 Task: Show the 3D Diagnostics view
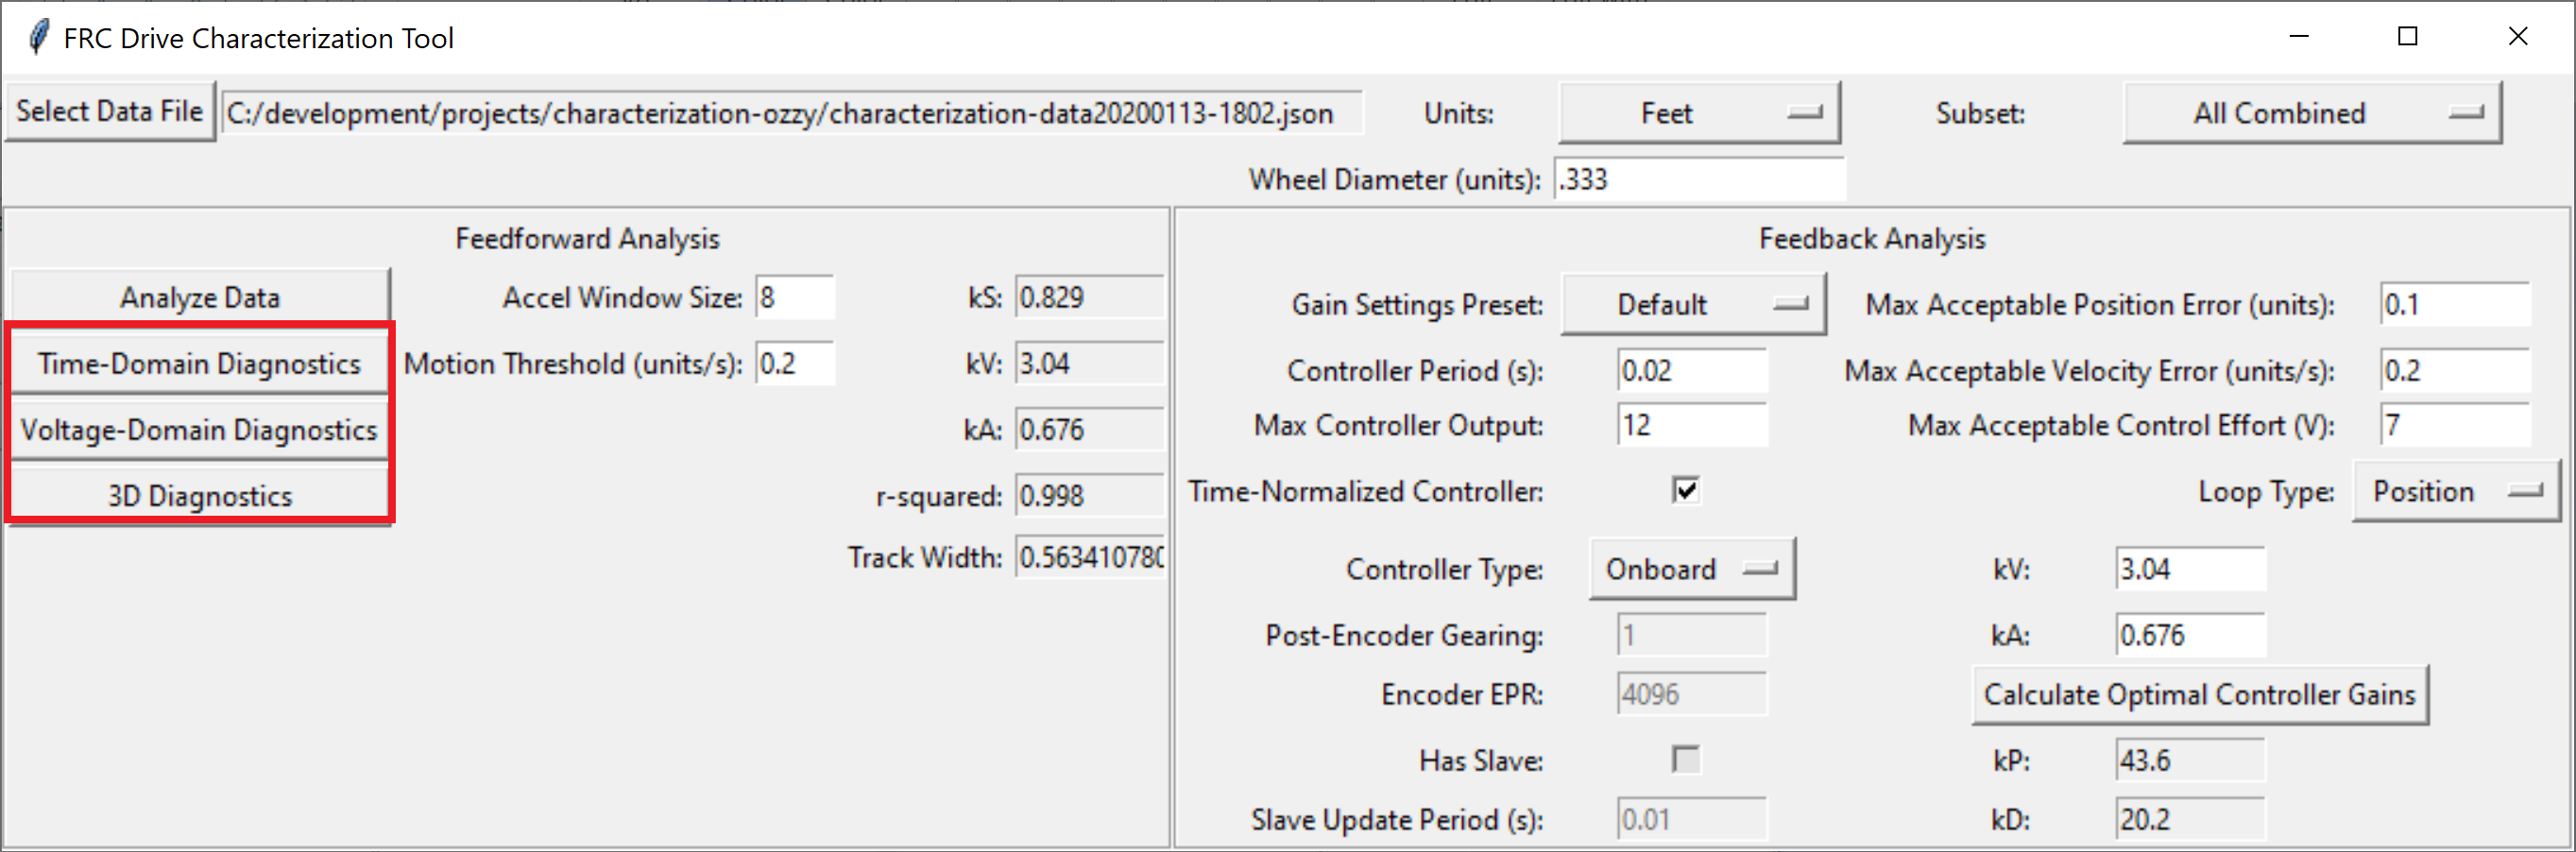tap(199, 496)
